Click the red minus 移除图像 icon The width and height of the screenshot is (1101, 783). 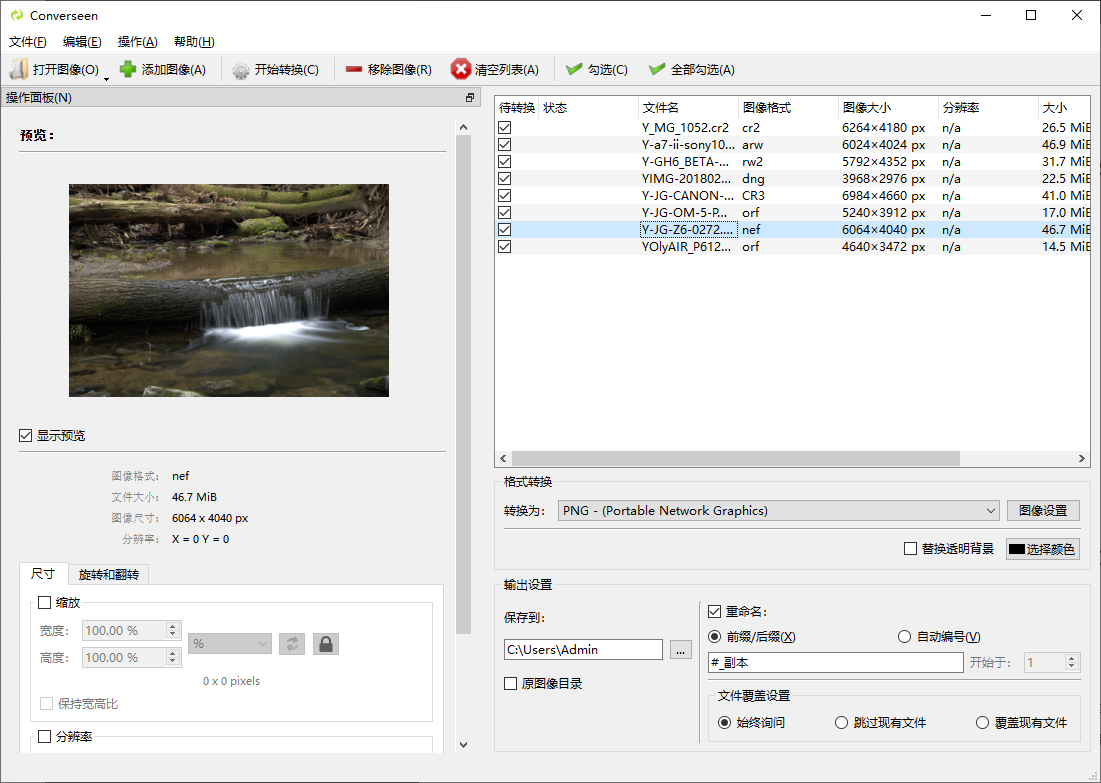pyautogui.click(x=354, y=70)
